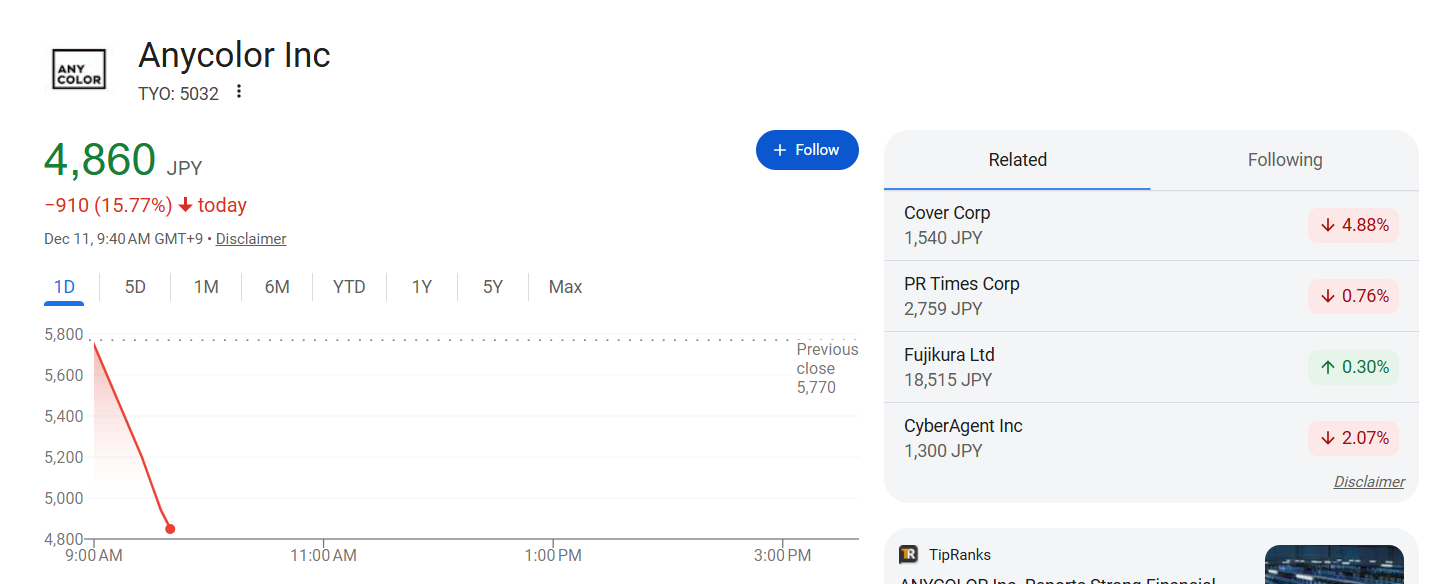Viewport: 1455px width, 584px height.
Task: Open the Disclaimer link under the price
Action: tap(251, 239)
